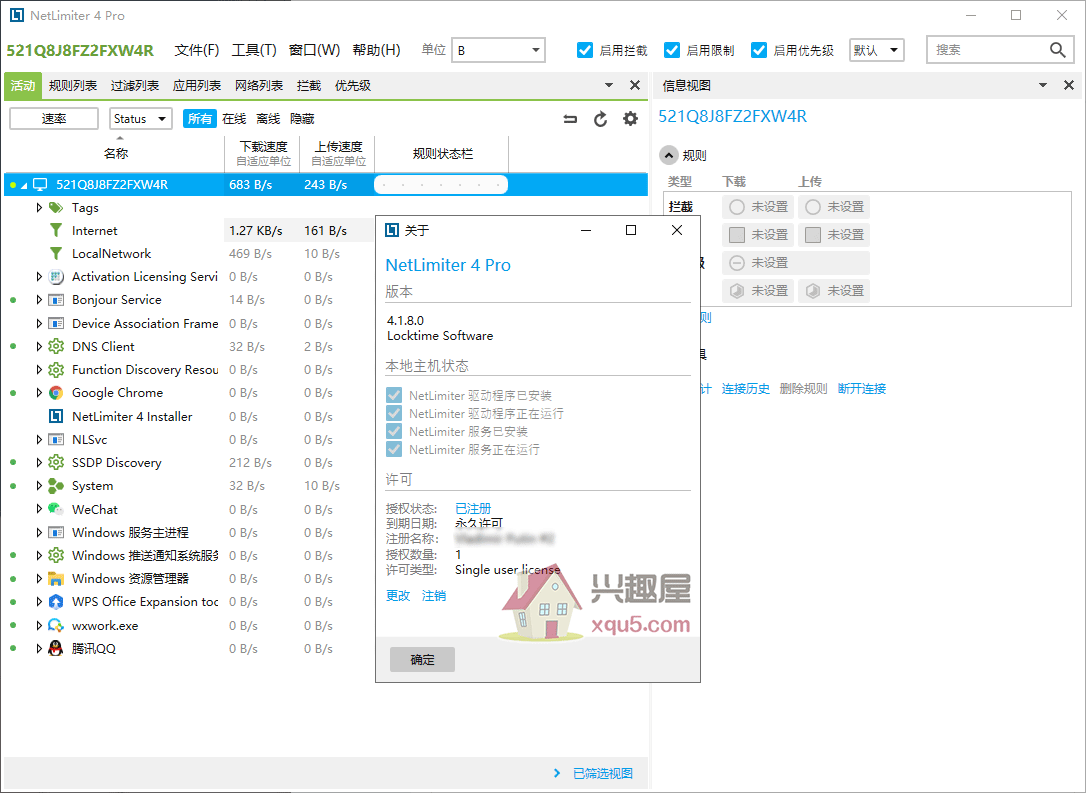1086x793 pixels.
Task: Click the NLSvc service icon
Action: coord(56,439)
